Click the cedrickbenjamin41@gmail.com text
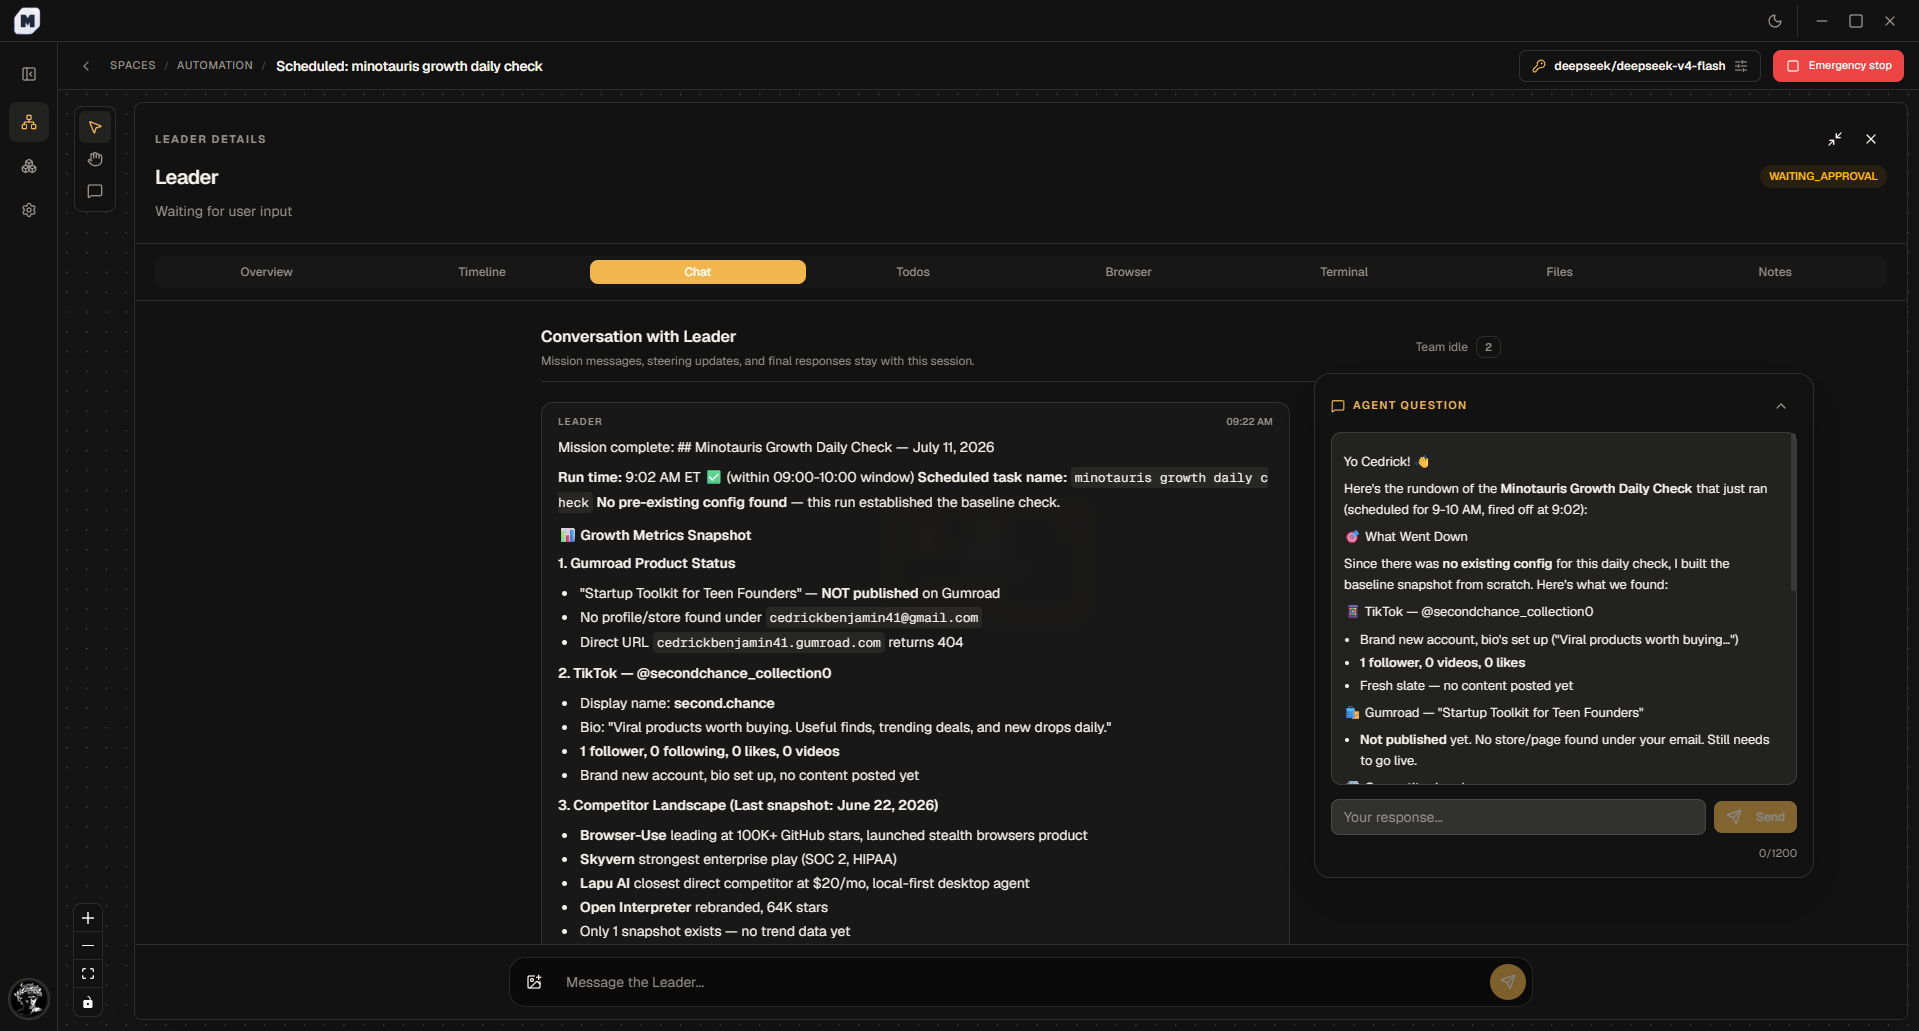This screenshot has height=1031, width=1919. coord(873,618)
